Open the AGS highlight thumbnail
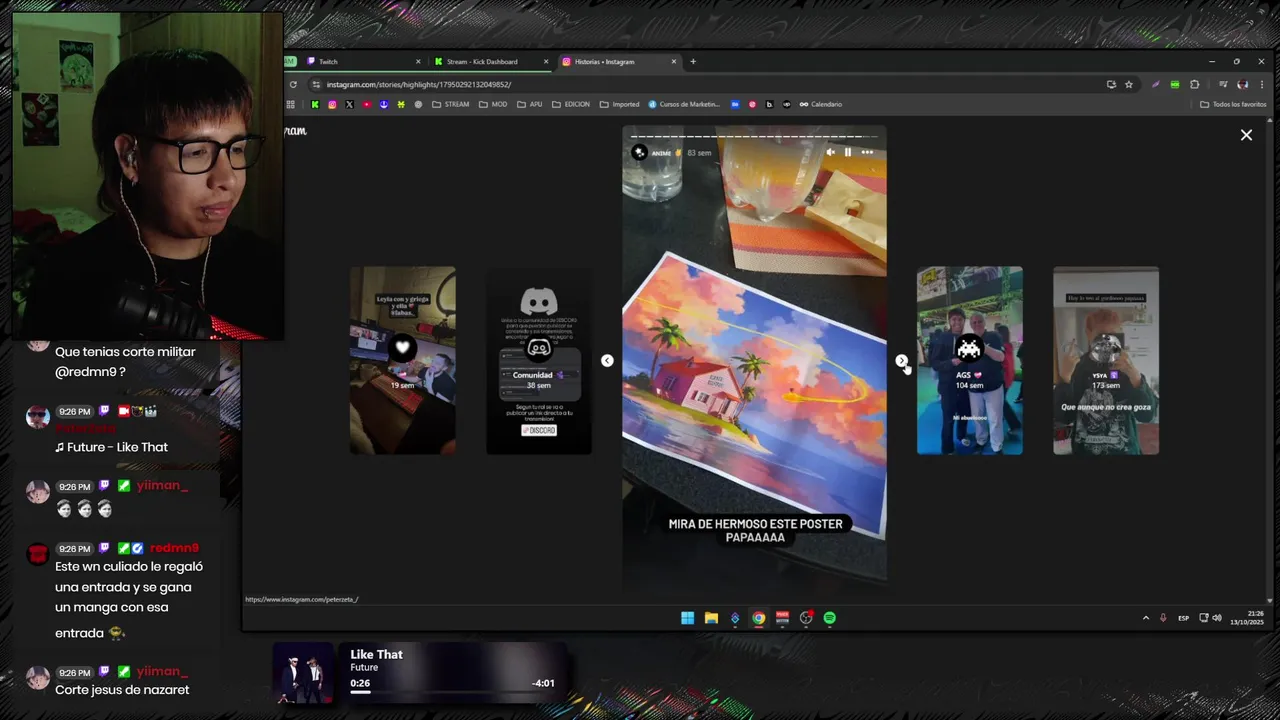This screenshot has width=1280, height=720. pos(969,360)
